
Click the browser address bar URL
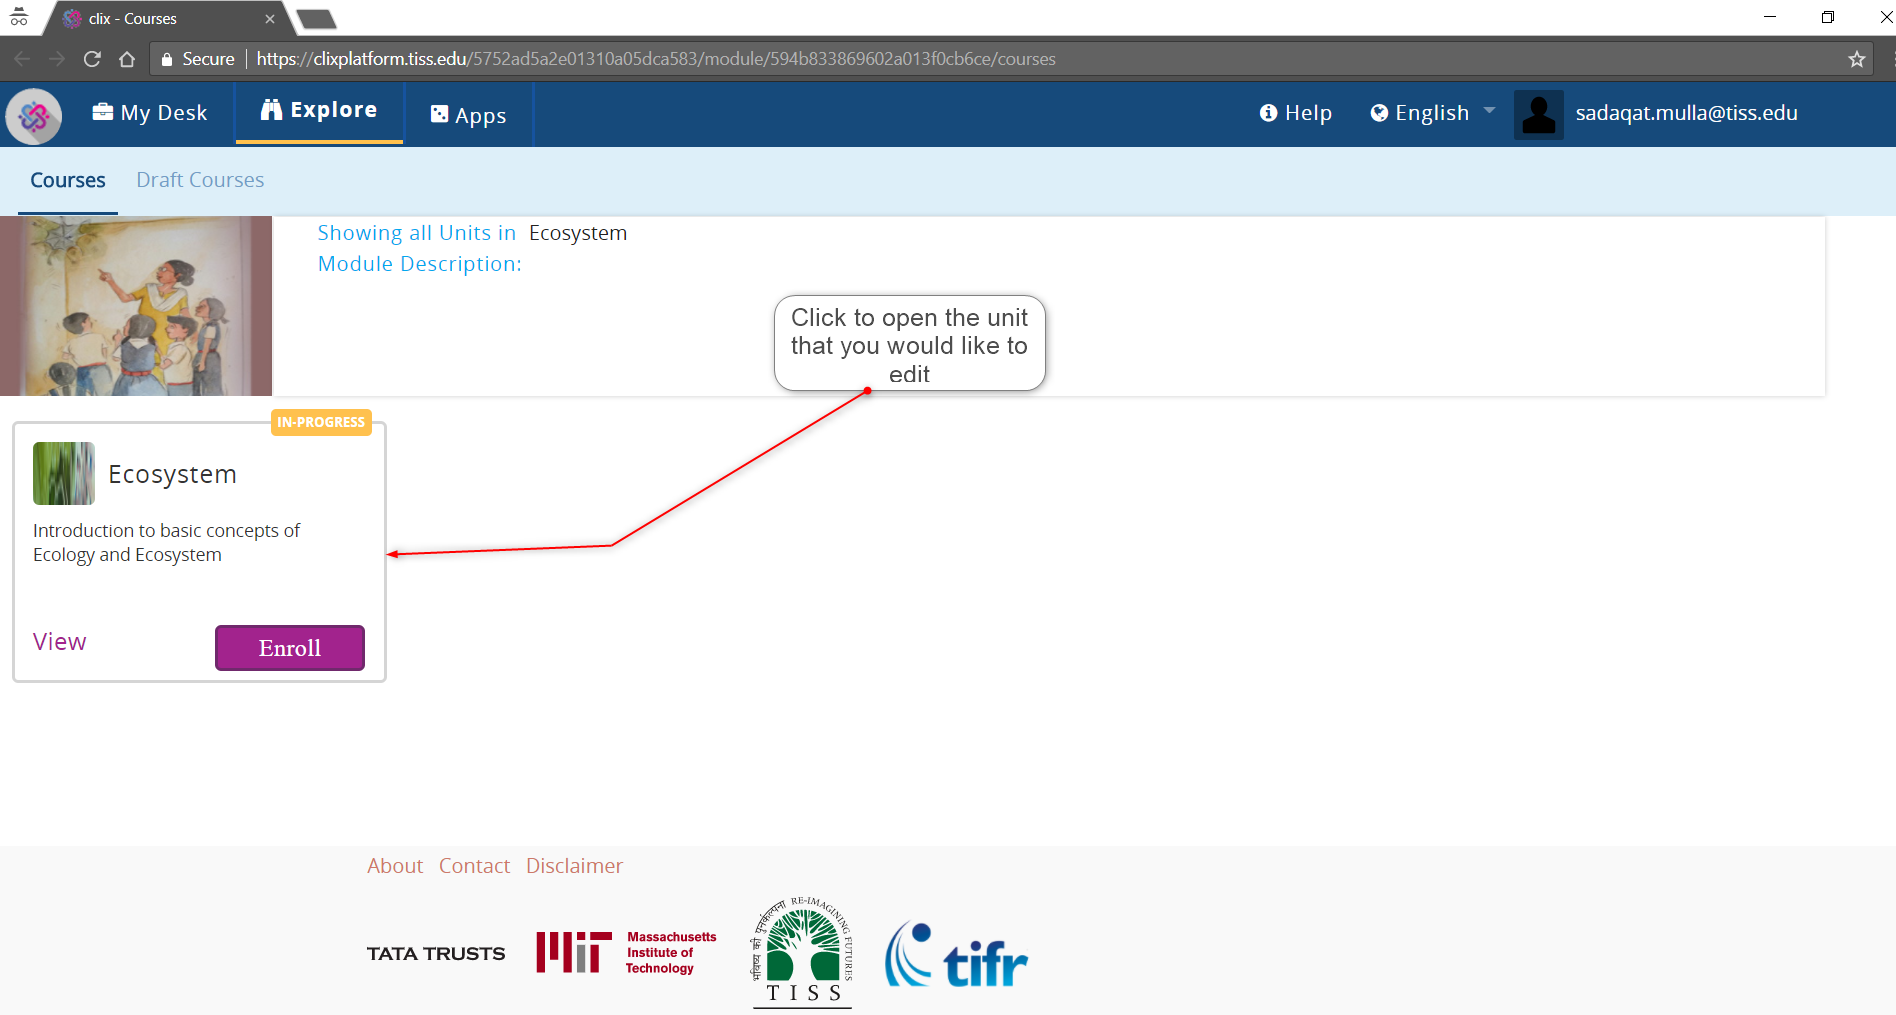point(655,59)
